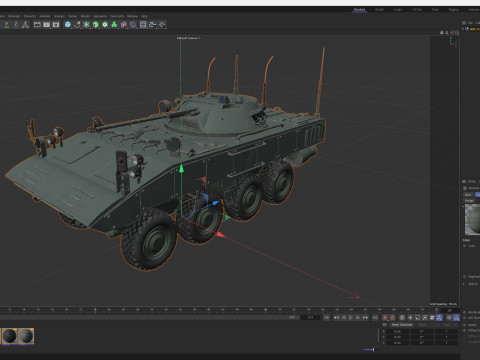Screen dimensions: 480x360
Task: Step back one frame
Action: [344, 318]
